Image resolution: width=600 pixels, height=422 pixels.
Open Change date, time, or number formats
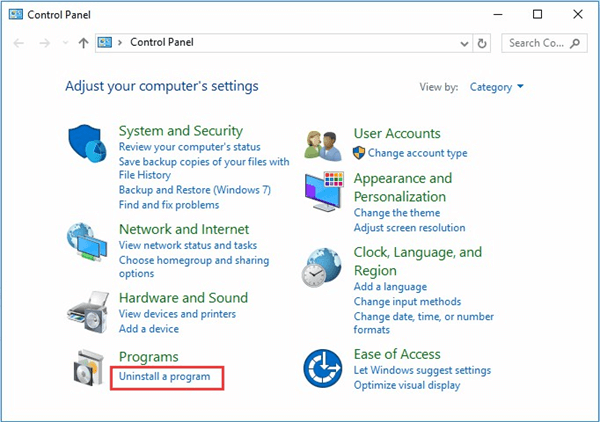click(x=424, y=323)
